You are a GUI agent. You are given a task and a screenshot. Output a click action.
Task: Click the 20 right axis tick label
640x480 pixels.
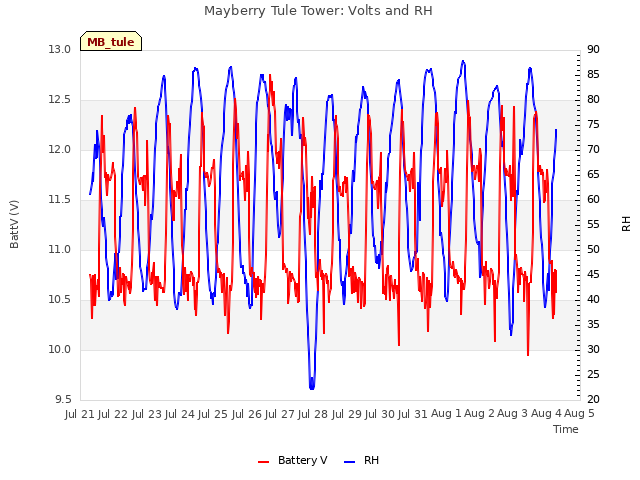click(x=593, y=400)
